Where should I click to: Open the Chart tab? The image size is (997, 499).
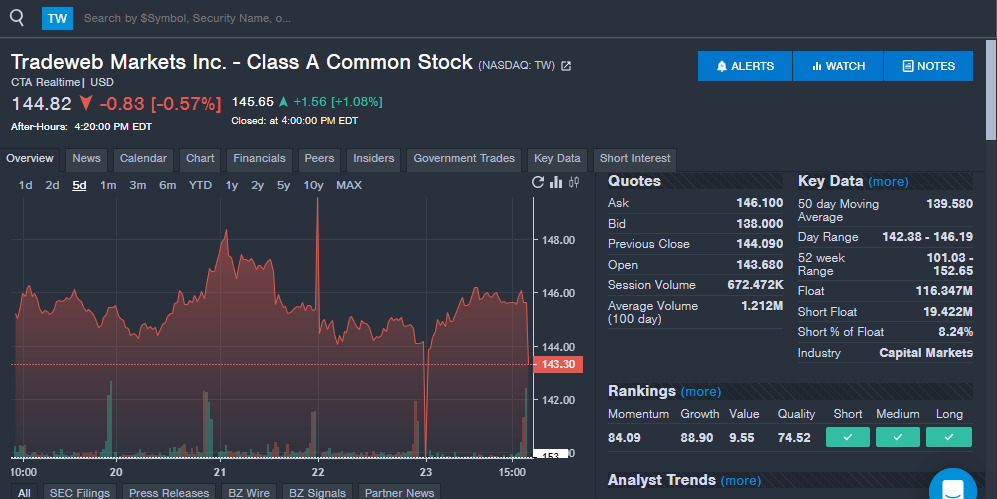coord(200,159)
